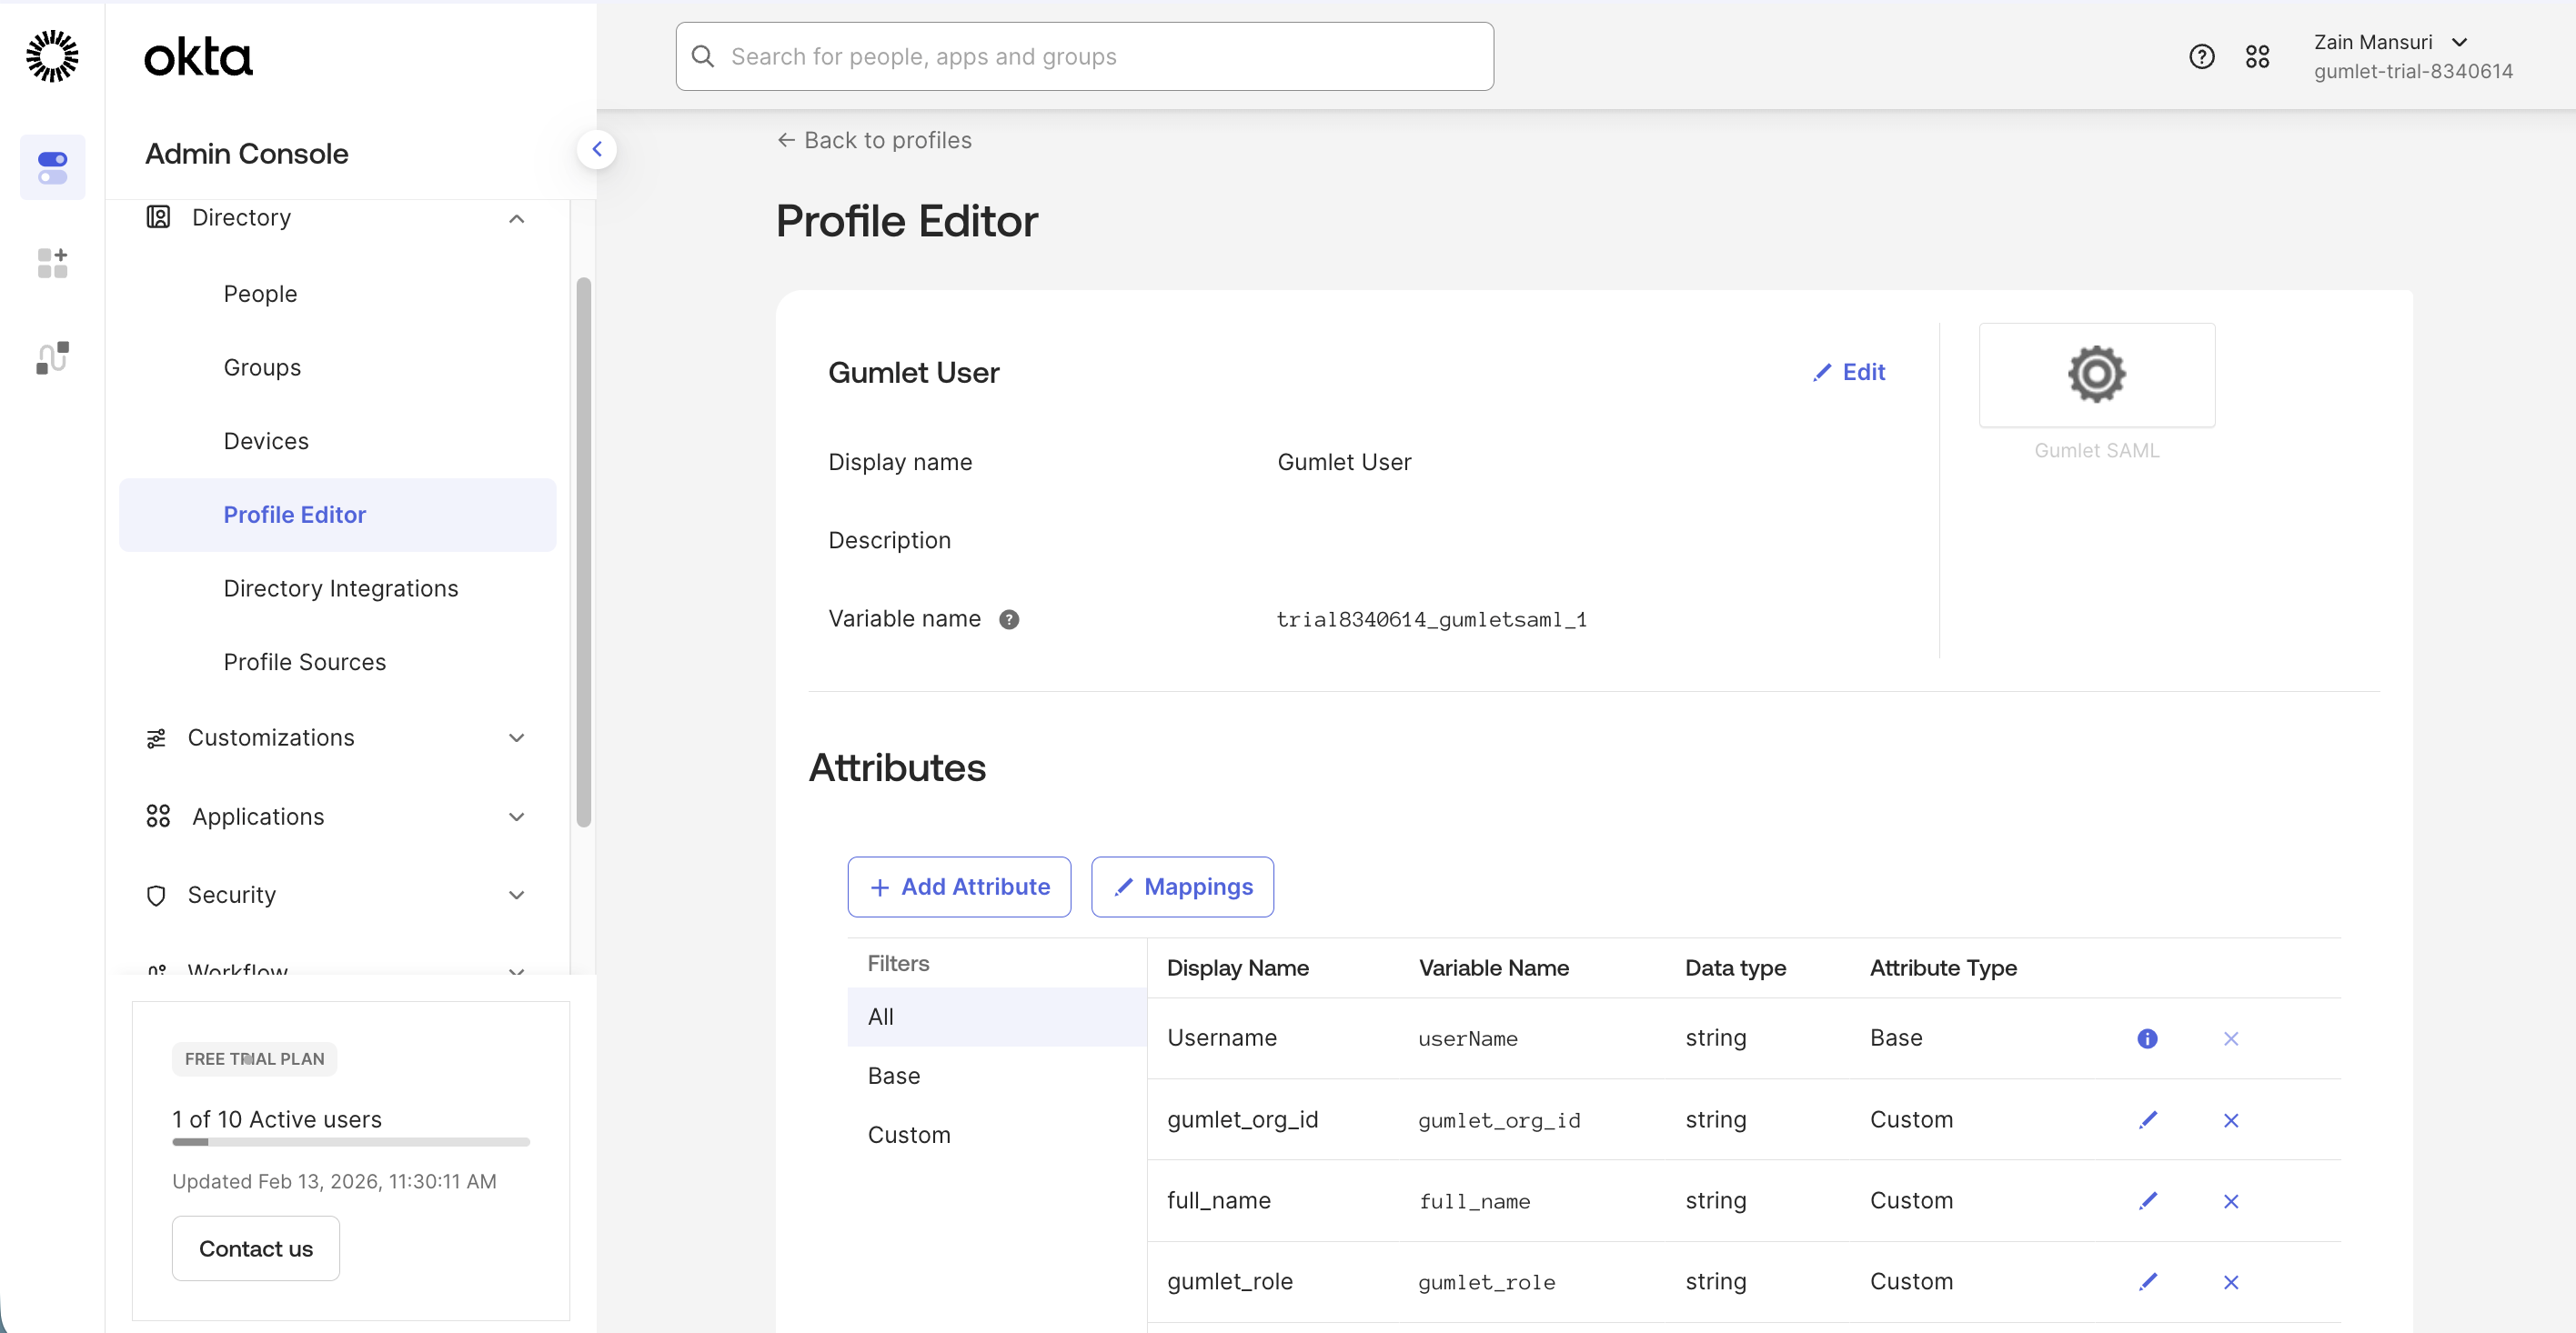
Task: Click the info icon on Username row
Action: click(2147, 1039)
